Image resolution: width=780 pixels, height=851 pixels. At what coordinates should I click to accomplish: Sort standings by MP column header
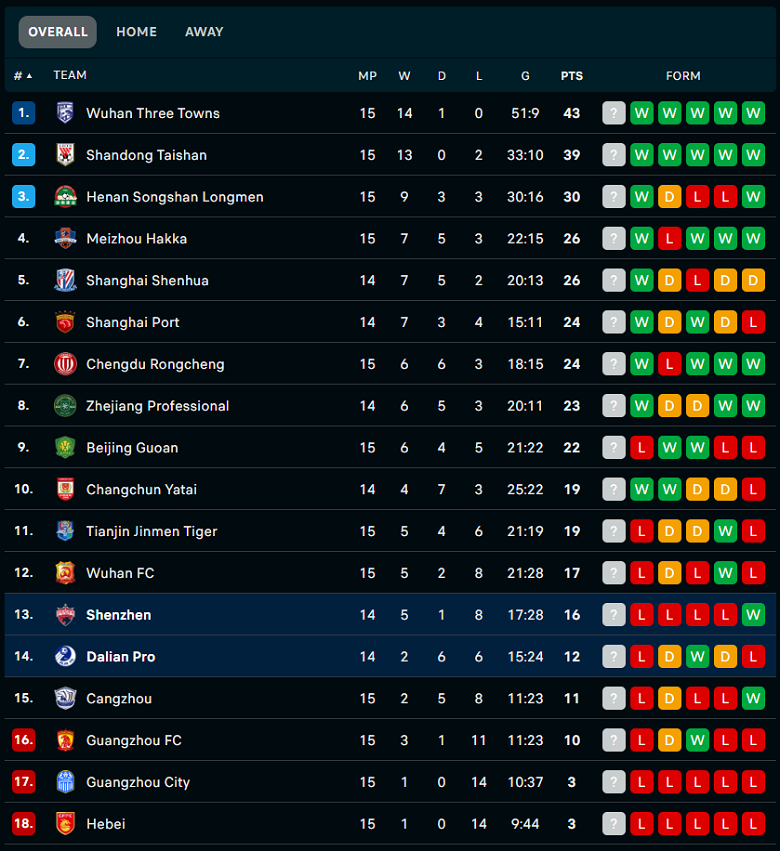pyautogui.click(x=367, y=76)
